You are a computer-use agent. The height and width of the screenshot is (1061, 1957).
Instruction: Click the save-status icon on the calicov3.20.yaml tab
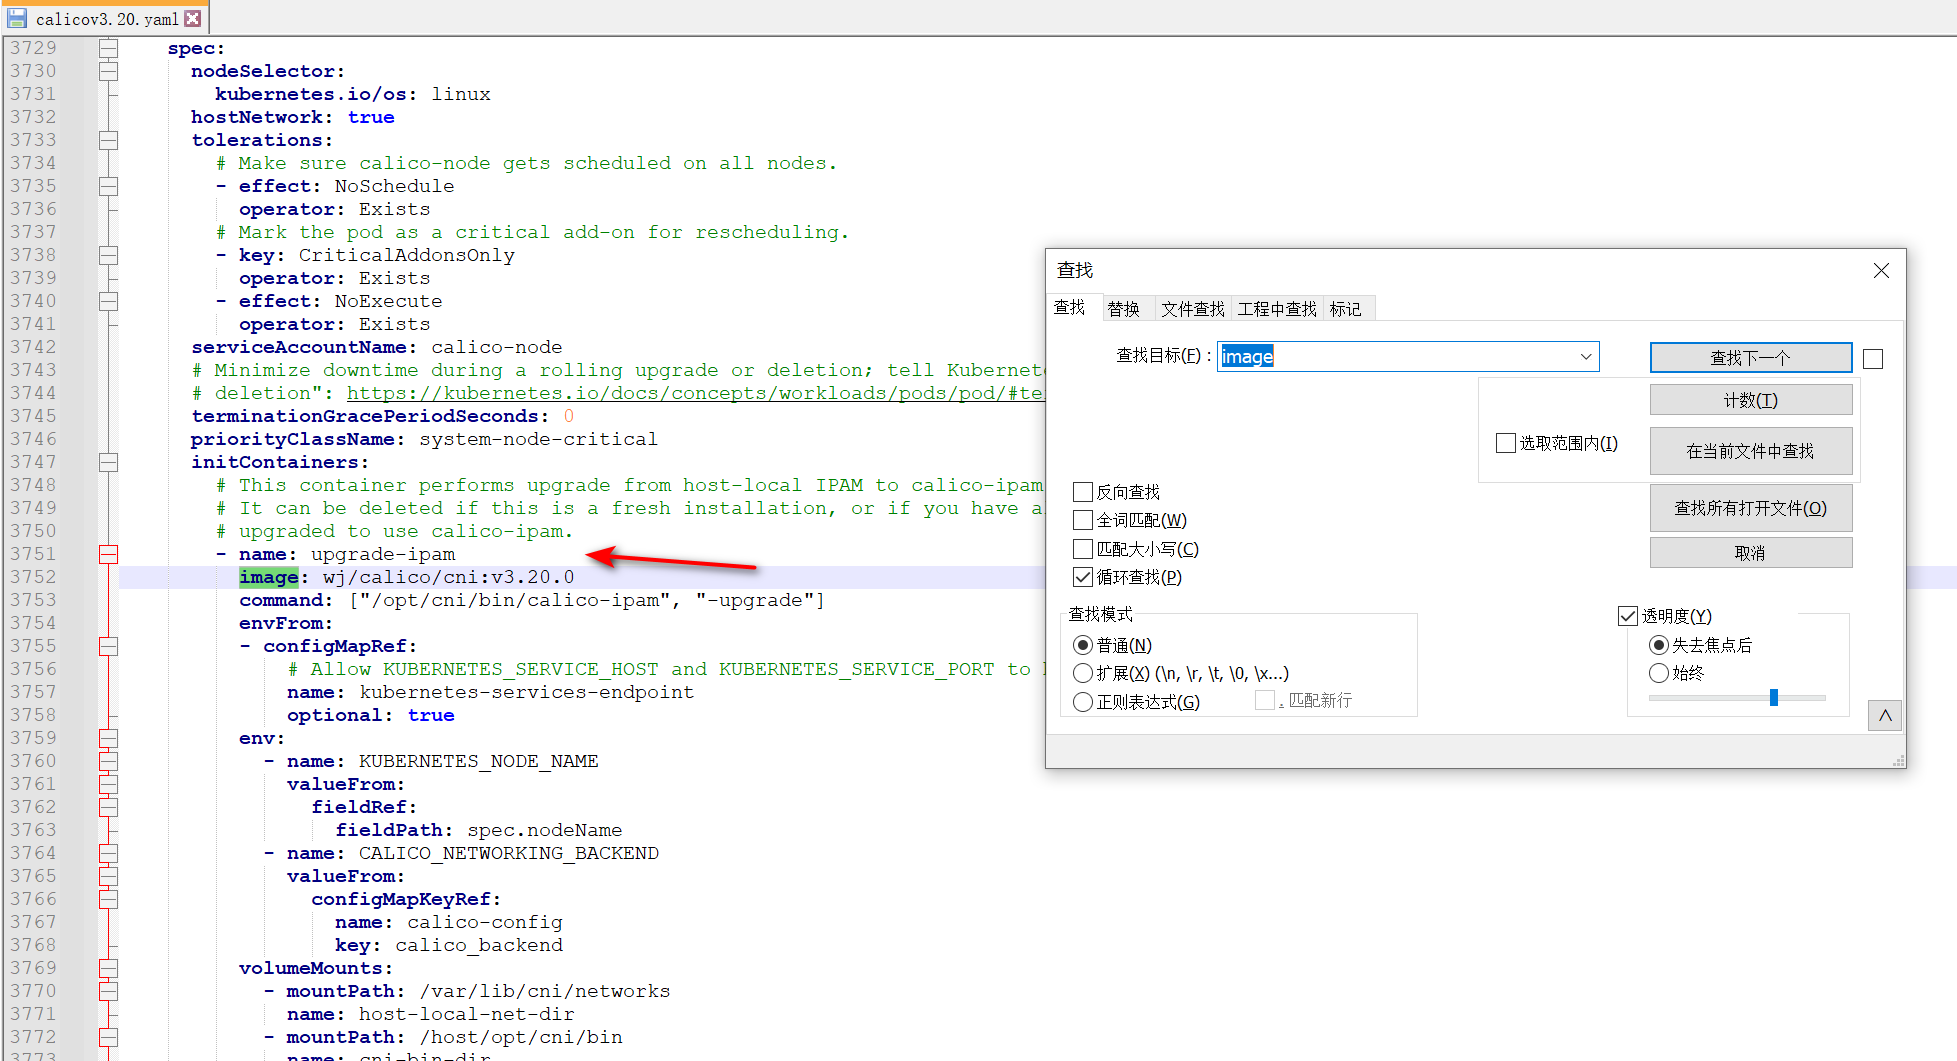17,18
